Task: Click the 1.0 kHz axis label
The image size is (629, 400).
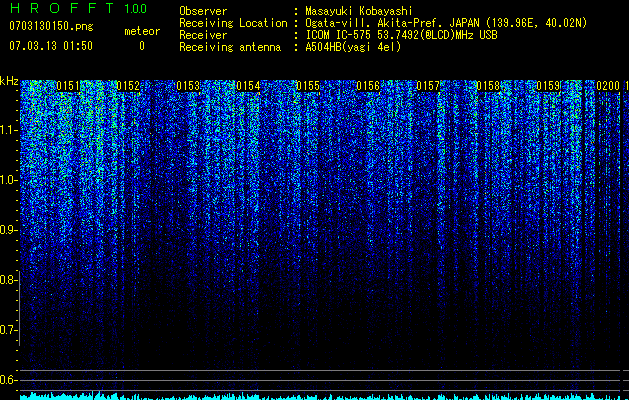Action: (8, 180)
